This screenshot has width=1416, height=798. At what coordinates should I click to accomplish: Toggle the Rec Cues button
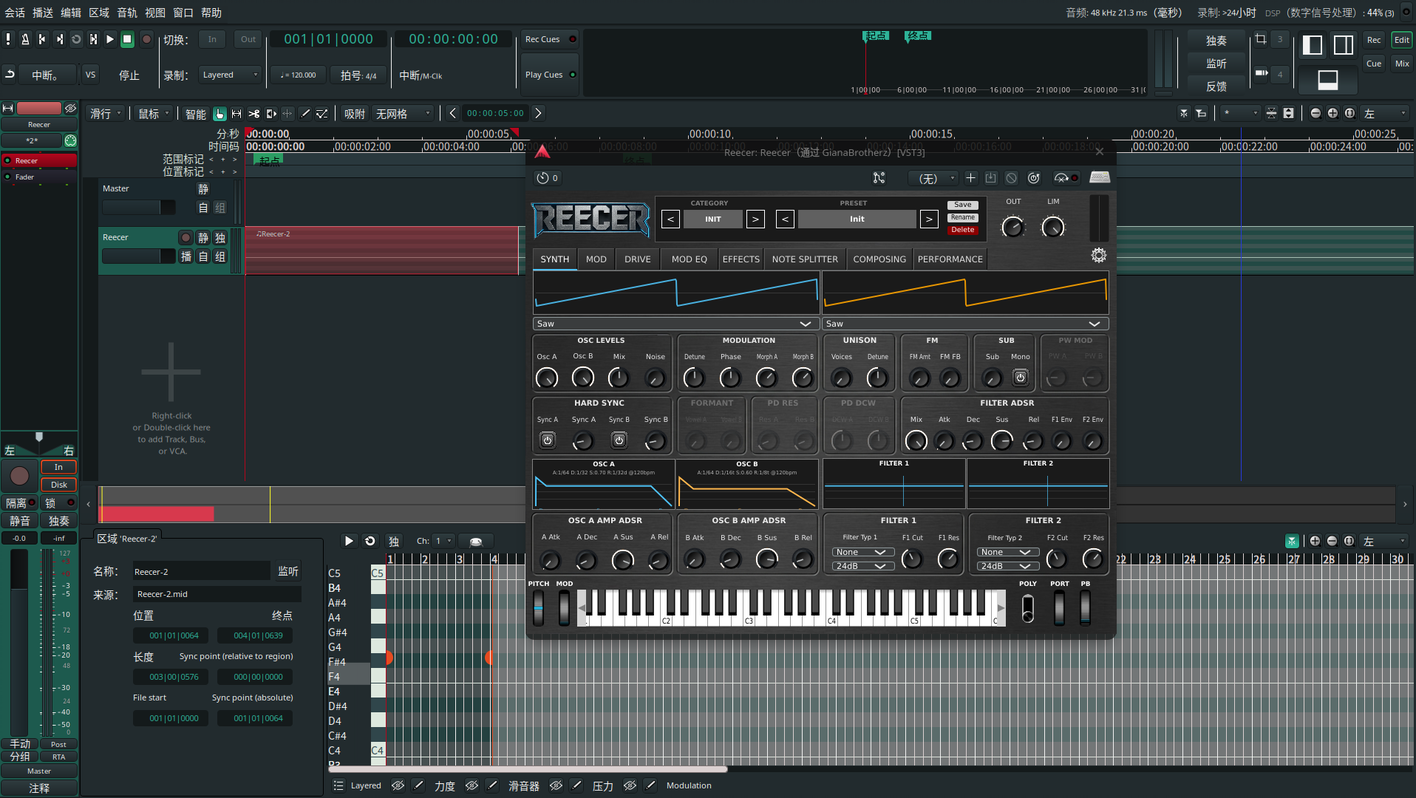[550, 39]
